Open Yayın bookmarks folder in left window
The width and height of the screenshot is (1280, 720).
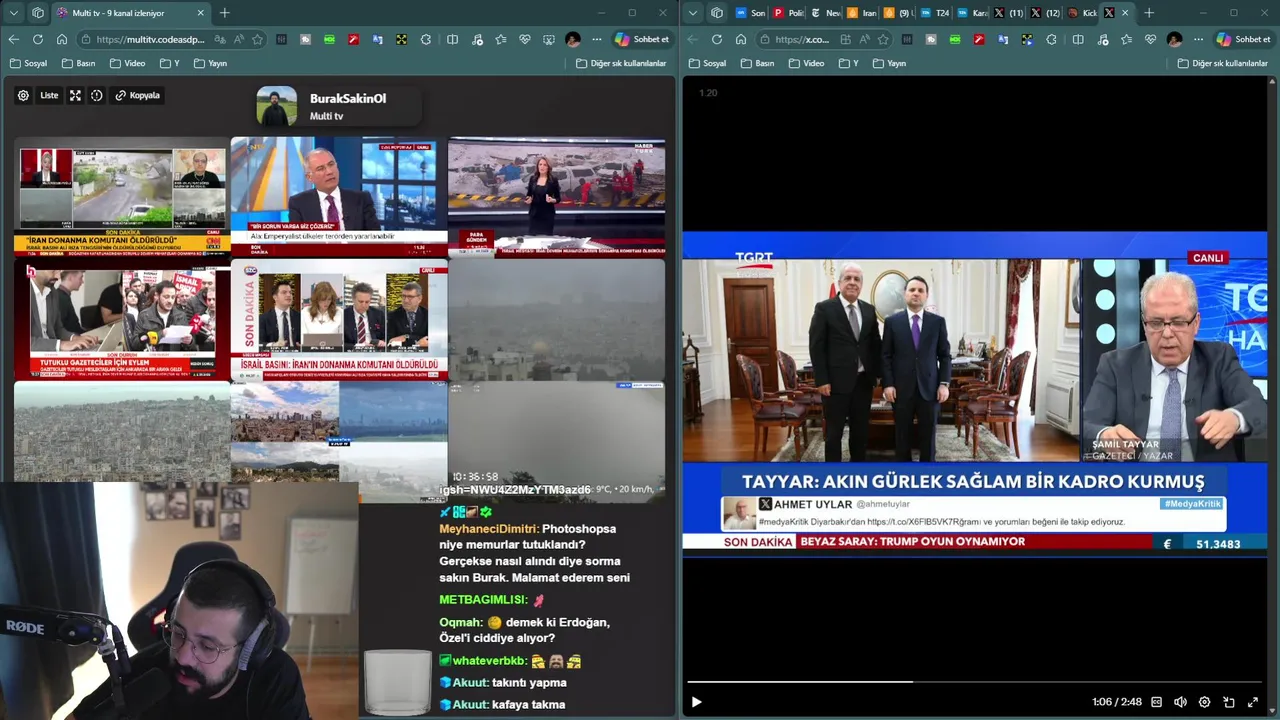[211, 63]
